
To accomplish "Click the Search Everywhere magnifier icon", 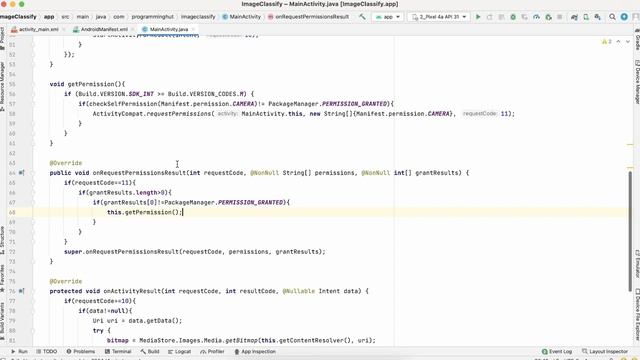I will click(612, 17).
